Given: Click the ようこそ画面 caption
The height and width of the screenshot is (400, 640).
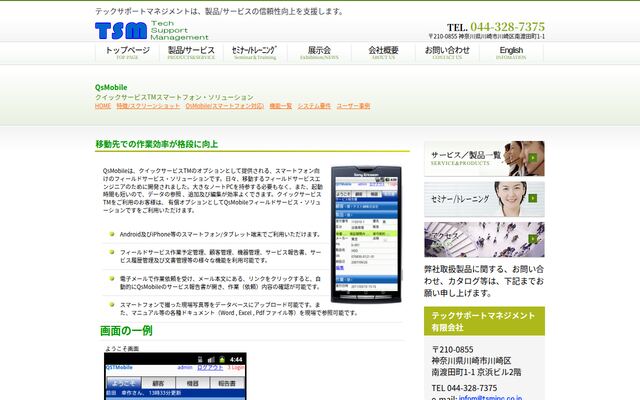Looking at the screenshot, I should 122,349.
